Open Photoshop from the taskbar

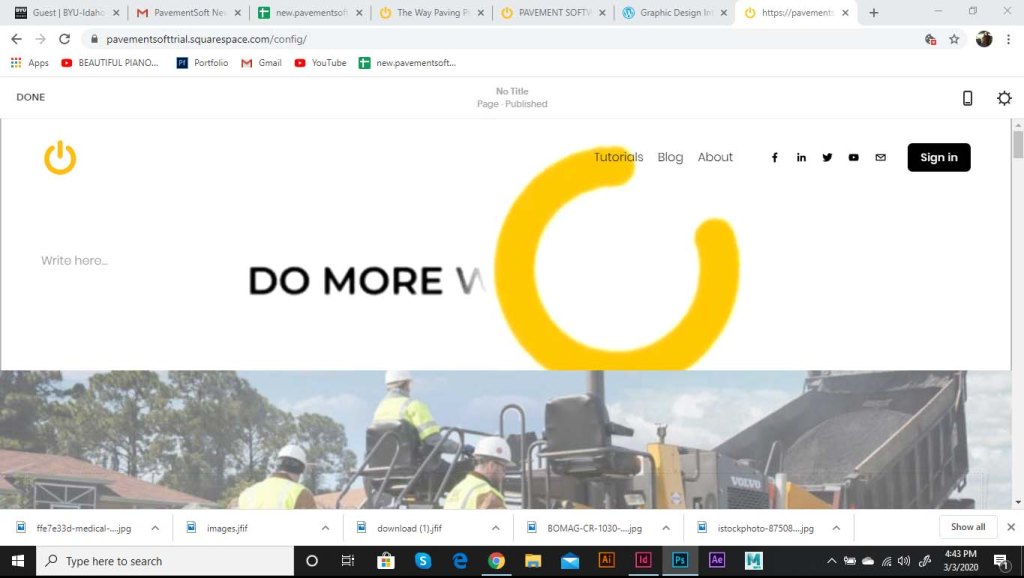[680, 560]
